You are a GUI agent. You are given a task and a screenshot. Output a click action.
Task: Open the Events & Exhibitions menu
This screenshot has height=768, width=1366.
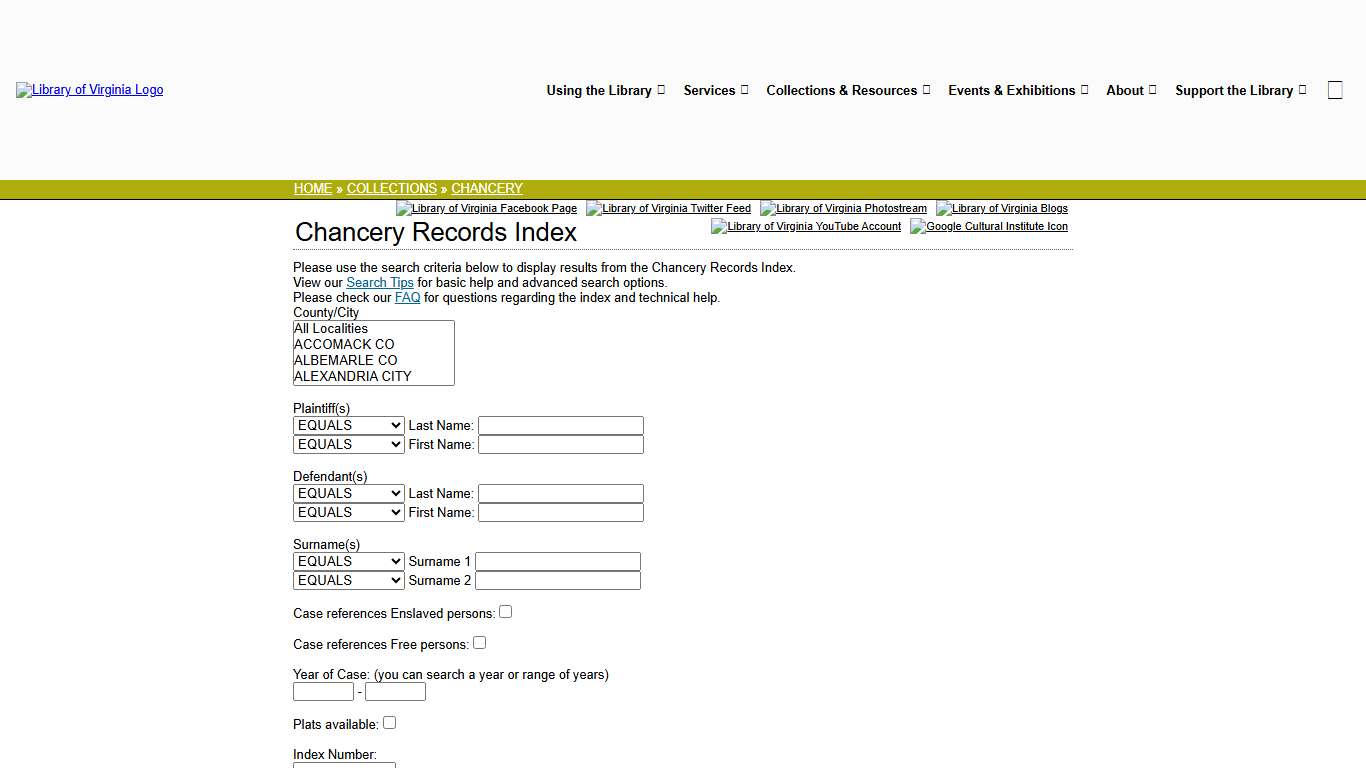click(x=1012, y=90)
